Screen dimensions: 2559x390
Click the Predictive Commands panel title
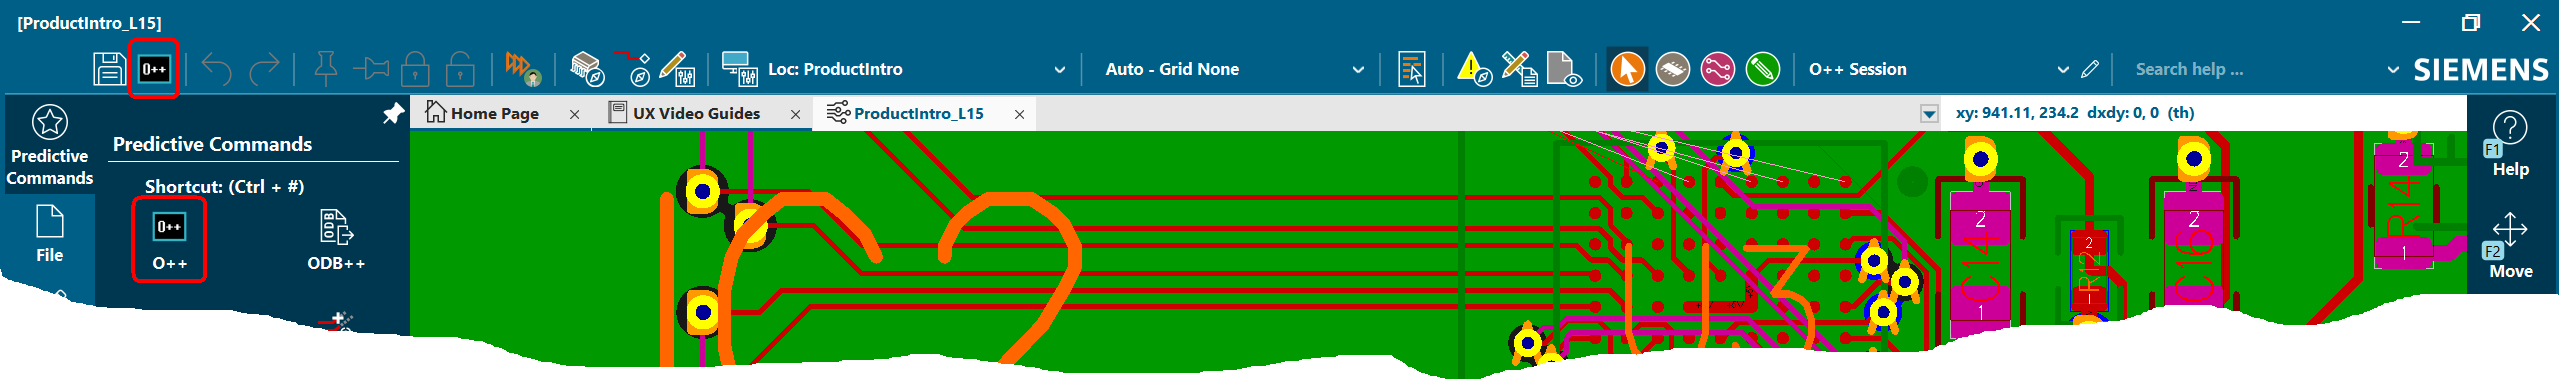[212, 144]
